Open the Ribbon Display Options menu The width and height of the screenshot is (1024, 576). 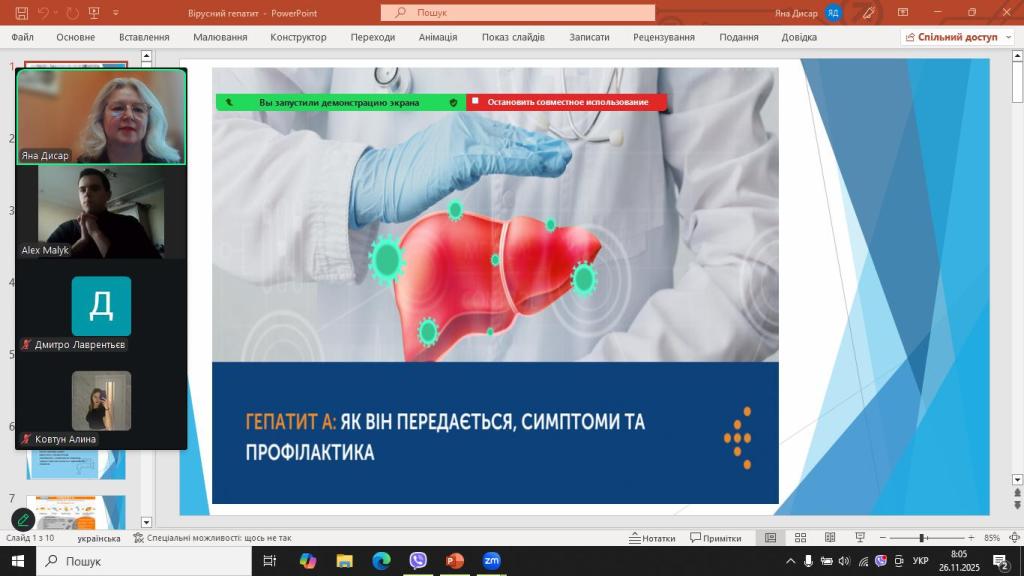903,13
